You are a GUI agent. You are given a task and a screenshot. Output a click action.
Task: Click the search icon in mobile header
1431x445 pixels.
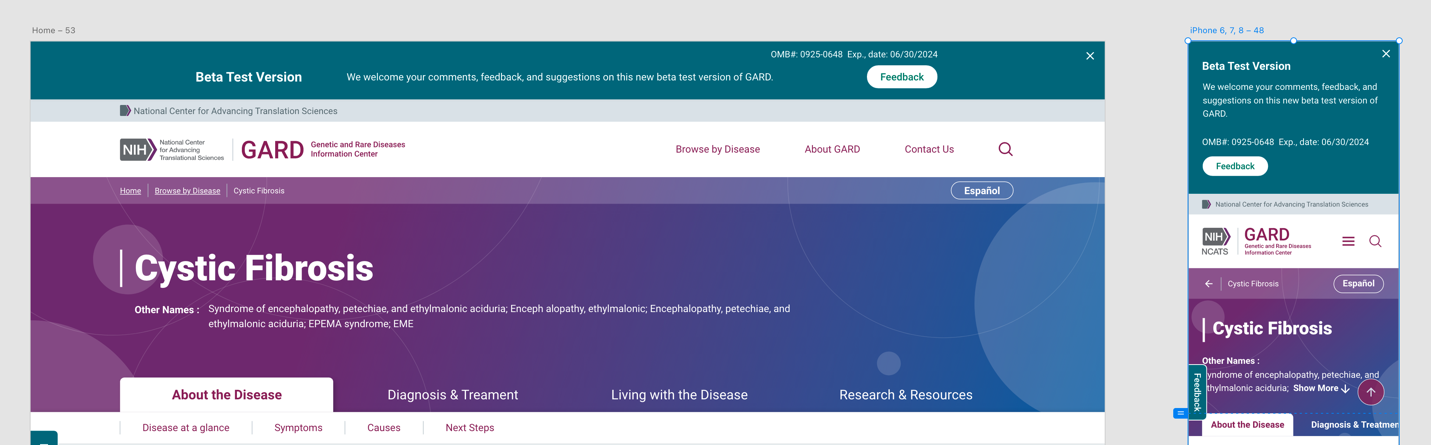[1375, 241]
